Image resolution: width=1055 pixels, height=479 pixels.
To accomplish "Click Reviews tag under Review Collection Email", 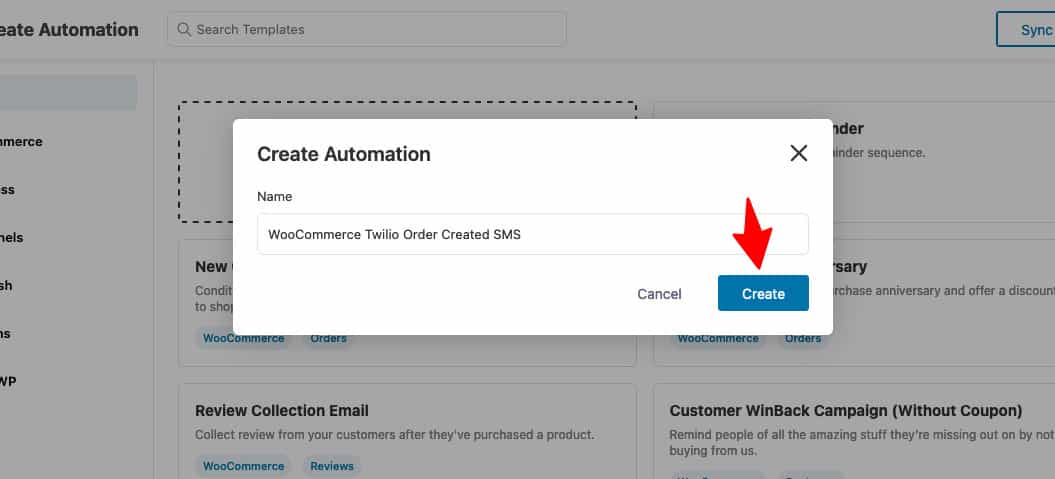I will (332, 466).
